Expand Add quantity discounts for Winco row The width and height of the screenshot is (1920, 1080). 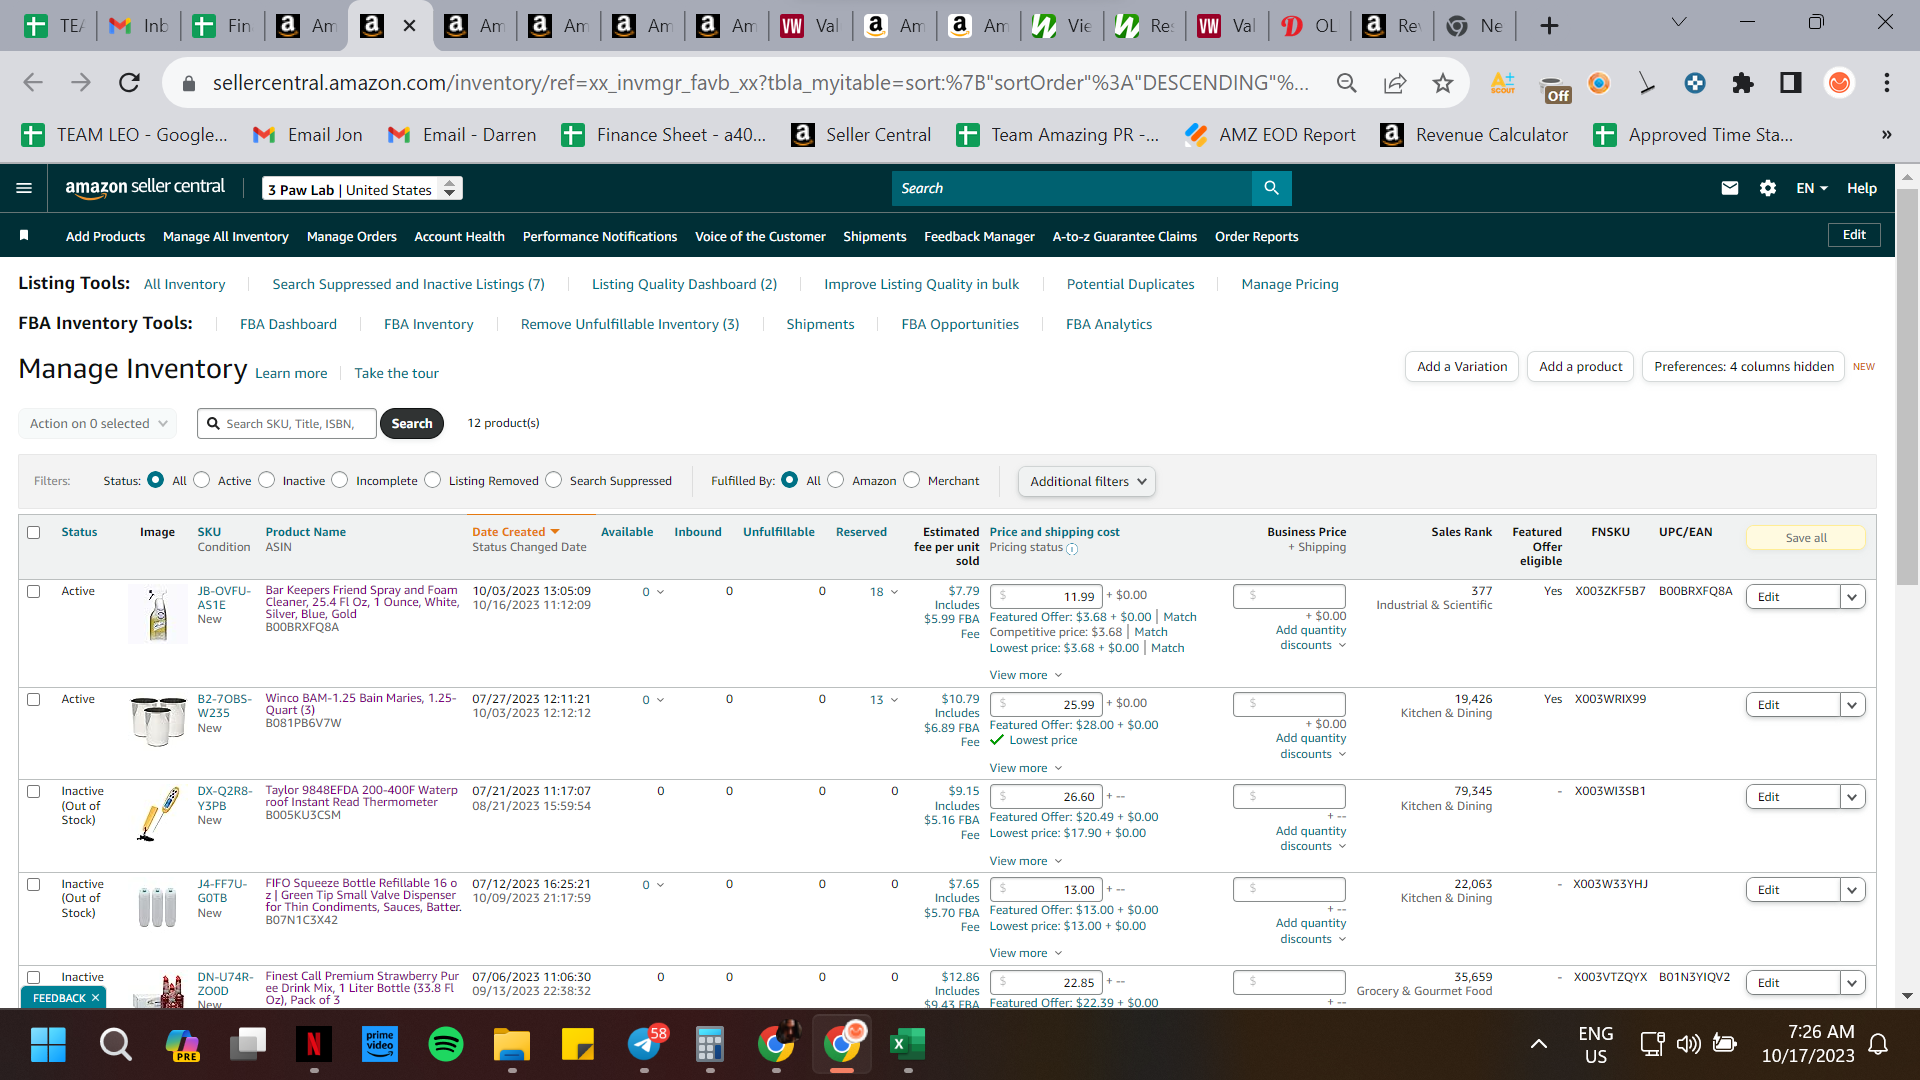(x=1311, y=746)
